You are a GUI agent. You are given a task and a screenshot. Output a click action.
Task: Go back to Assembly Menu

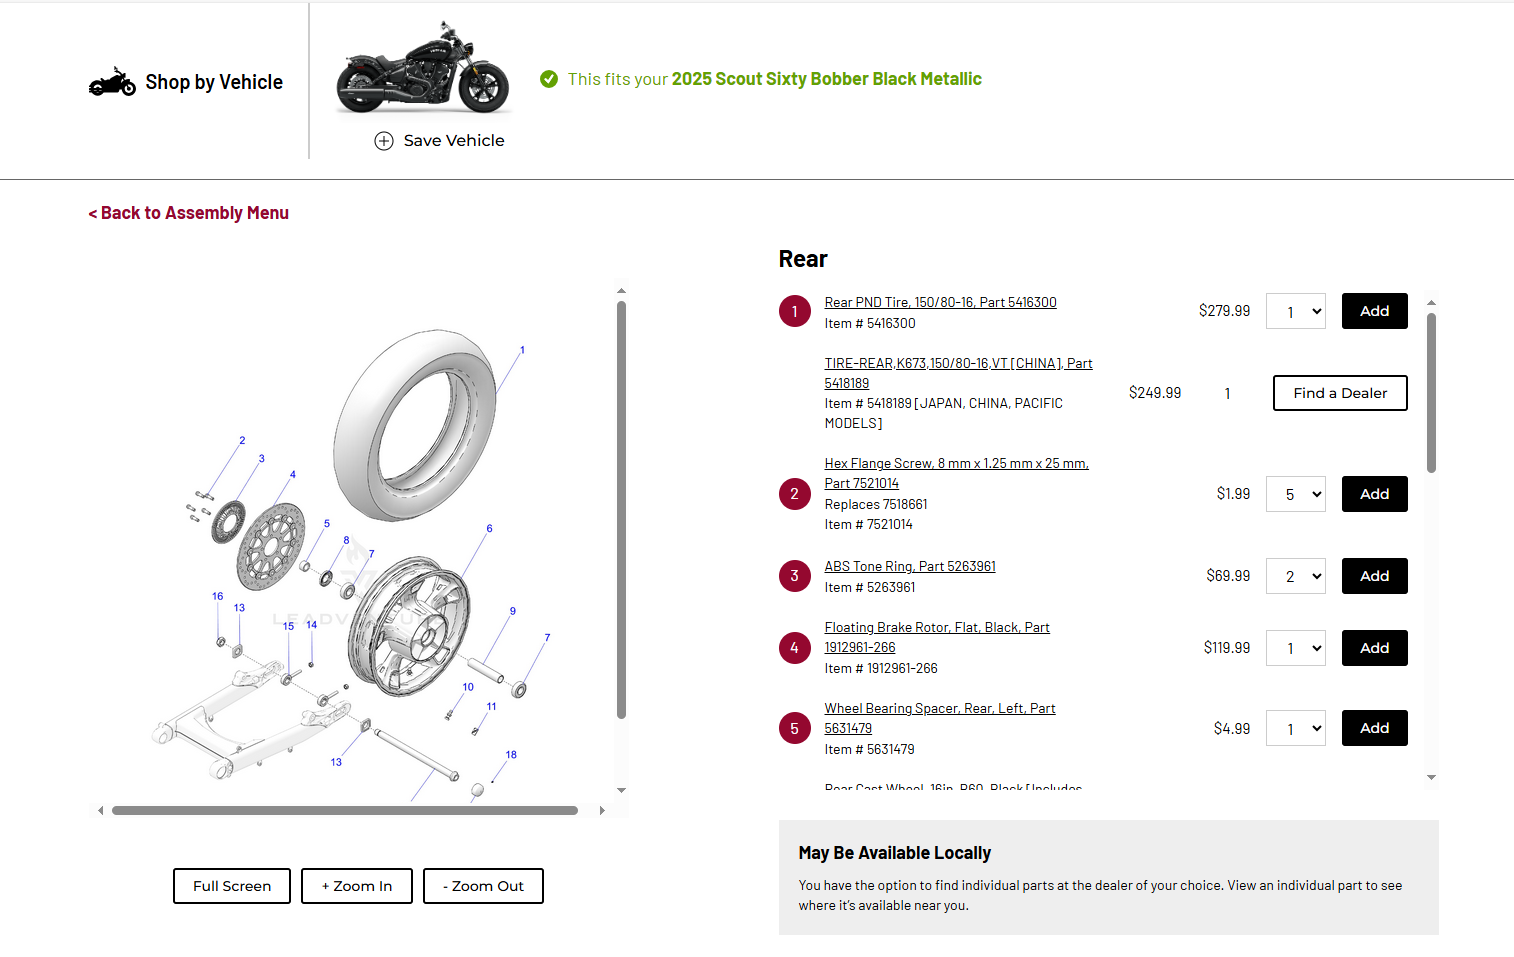tap(189, 213)
